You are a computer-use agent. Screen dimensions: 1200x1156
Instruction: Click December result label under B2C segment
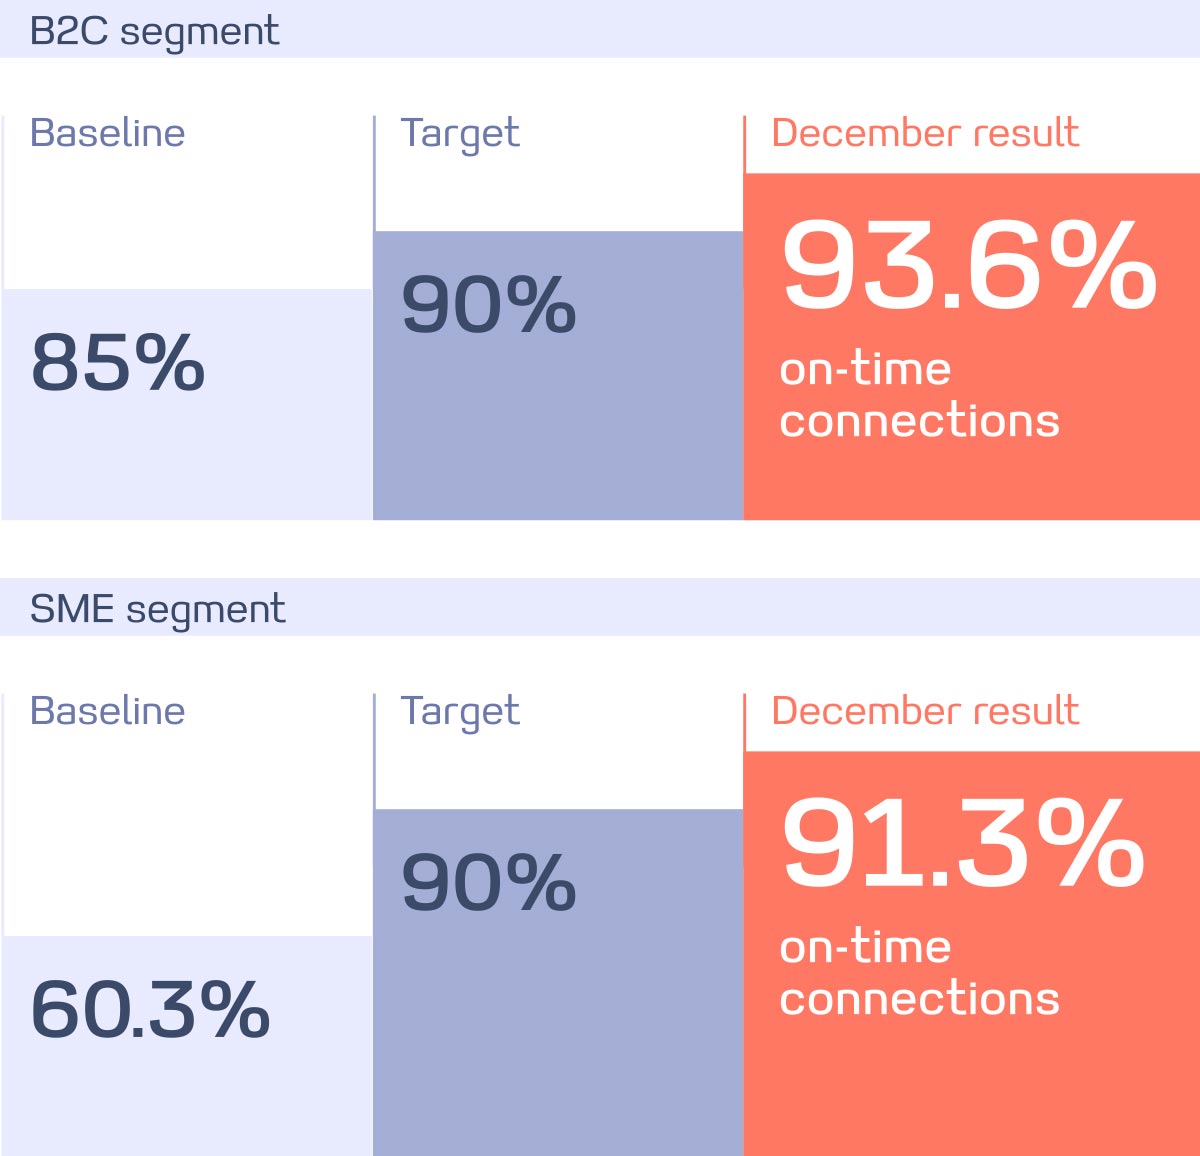pos(925,133)
